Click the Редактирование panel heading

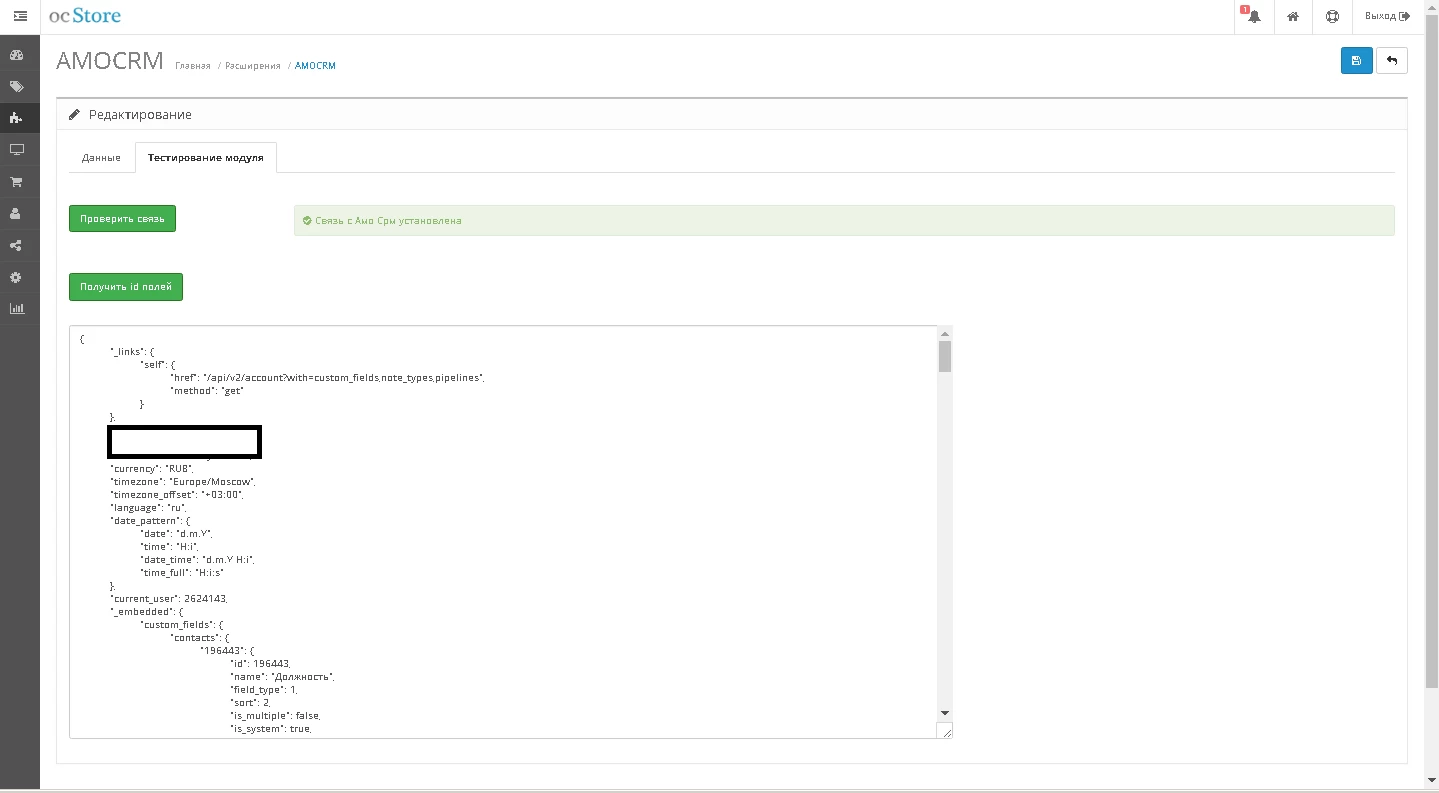point(140,115)
